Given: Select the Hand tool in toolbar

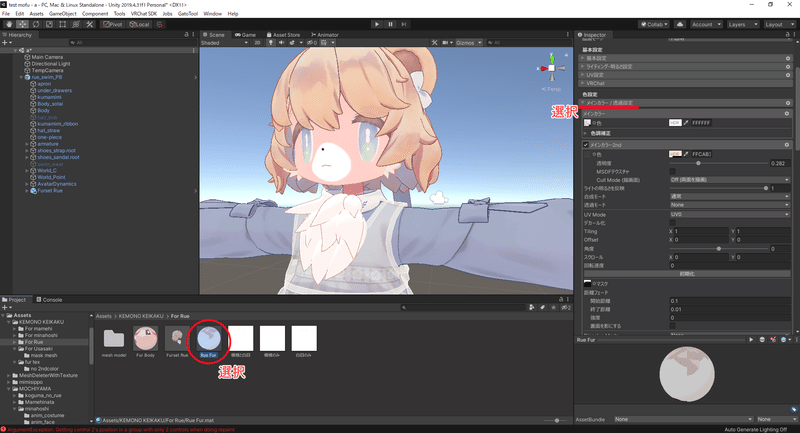Looking at the screenshot, I should (x=9, y=24).
